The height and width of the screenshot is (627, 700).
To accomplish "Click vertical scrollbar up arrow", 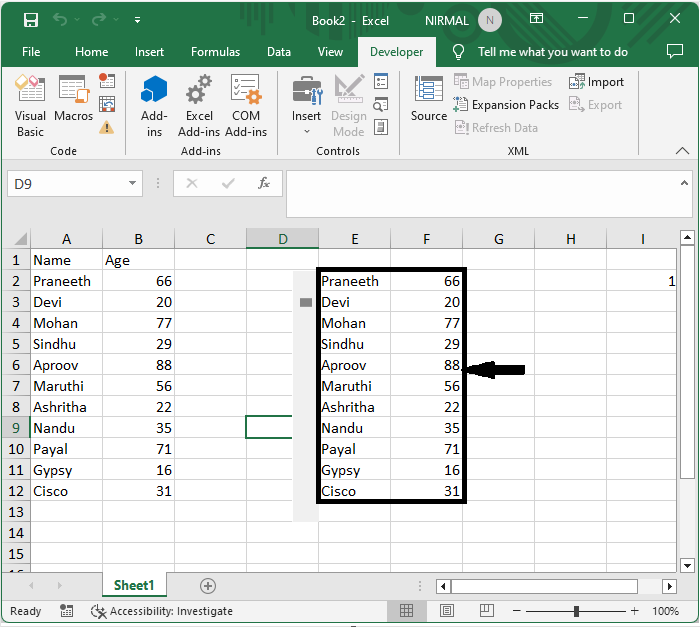I will (x=688, y=237).
